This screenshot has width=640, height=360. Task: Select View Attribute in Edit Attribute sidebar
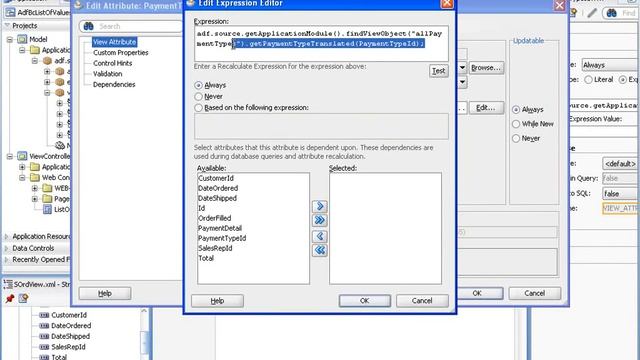point(114,42)
